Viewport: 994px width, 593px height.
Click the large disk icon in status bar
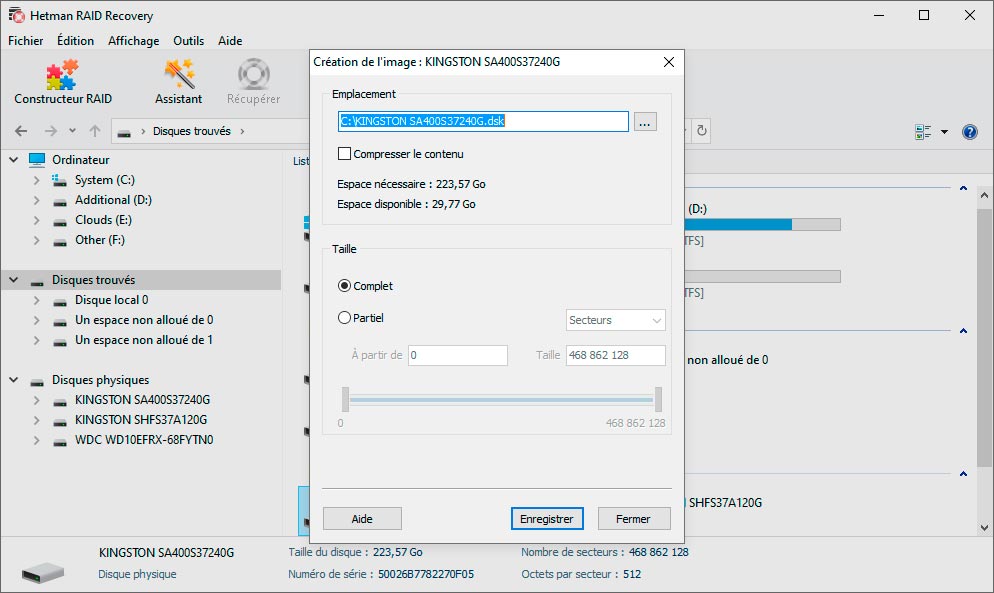tap(43, 573)
